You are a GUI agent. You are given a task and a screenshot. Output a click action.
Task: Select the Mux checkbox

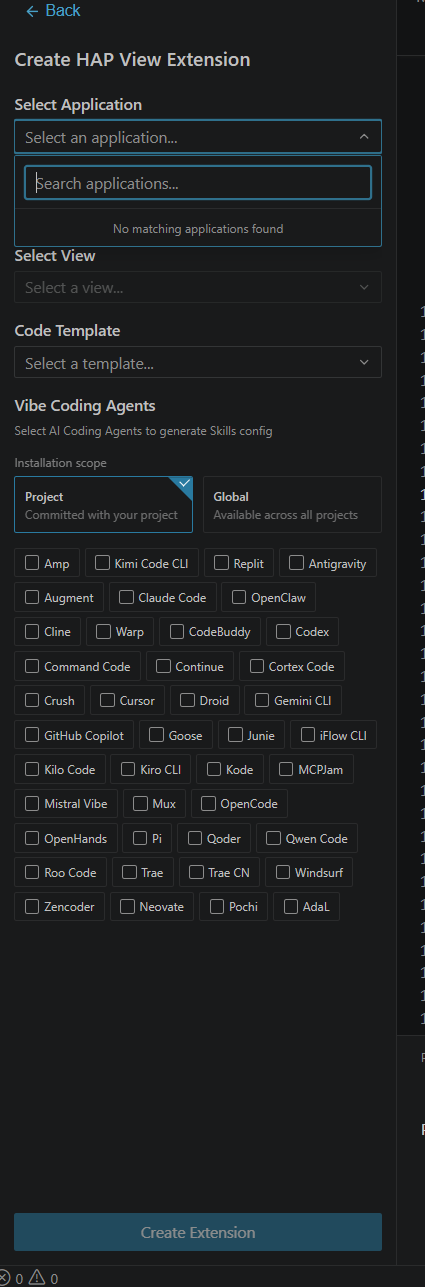pos(141,803)
